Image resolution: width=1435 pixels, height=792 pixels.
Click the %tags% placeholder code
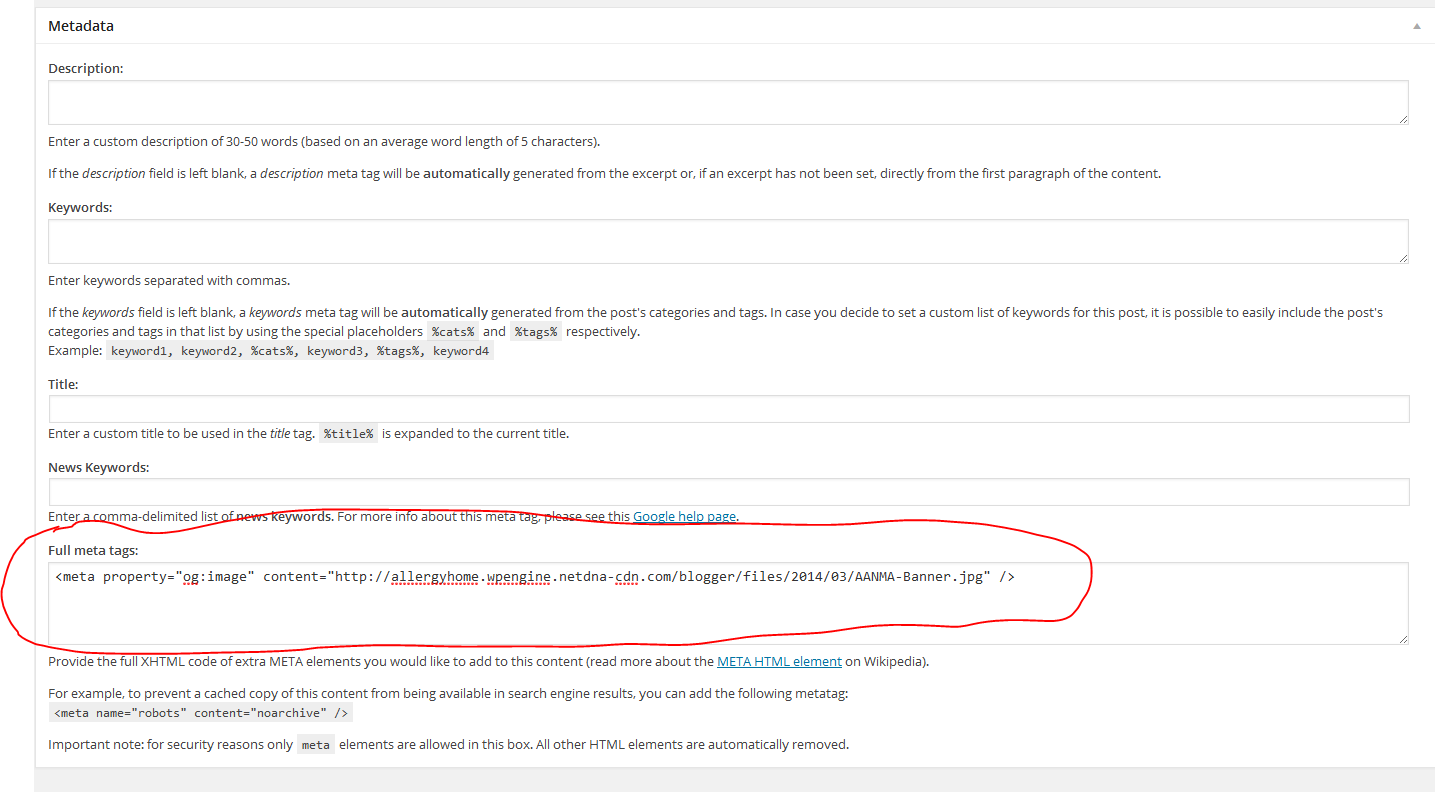536,332
